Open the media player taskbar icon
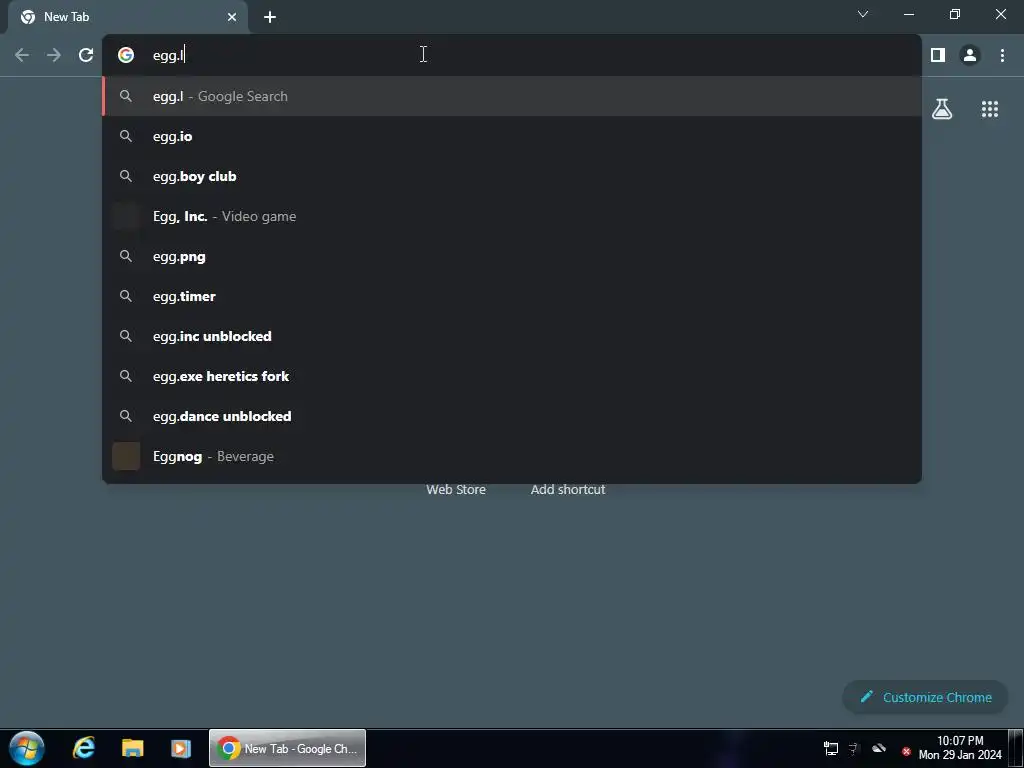The image size is (1024, 768). pos(181,748)
